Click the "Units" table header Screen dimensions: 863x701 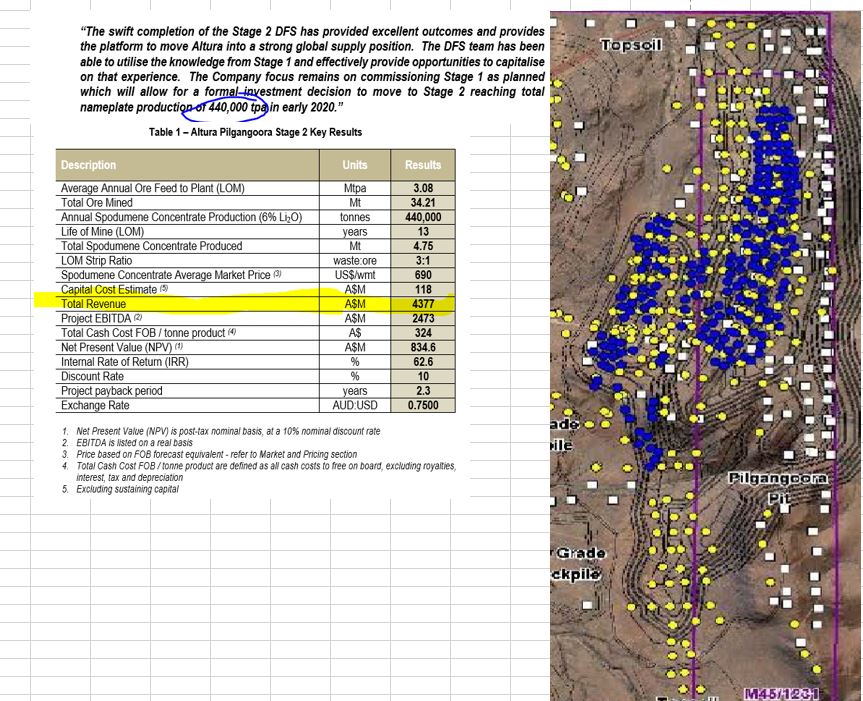354,165
